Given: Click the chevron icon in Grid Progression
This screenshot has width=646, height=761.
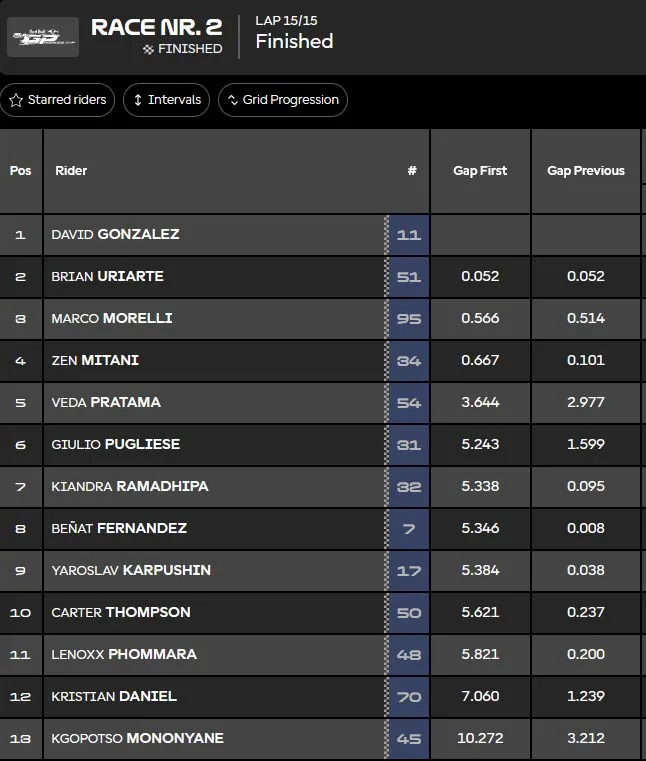Looking at the screenshot, I should point(233,100).
